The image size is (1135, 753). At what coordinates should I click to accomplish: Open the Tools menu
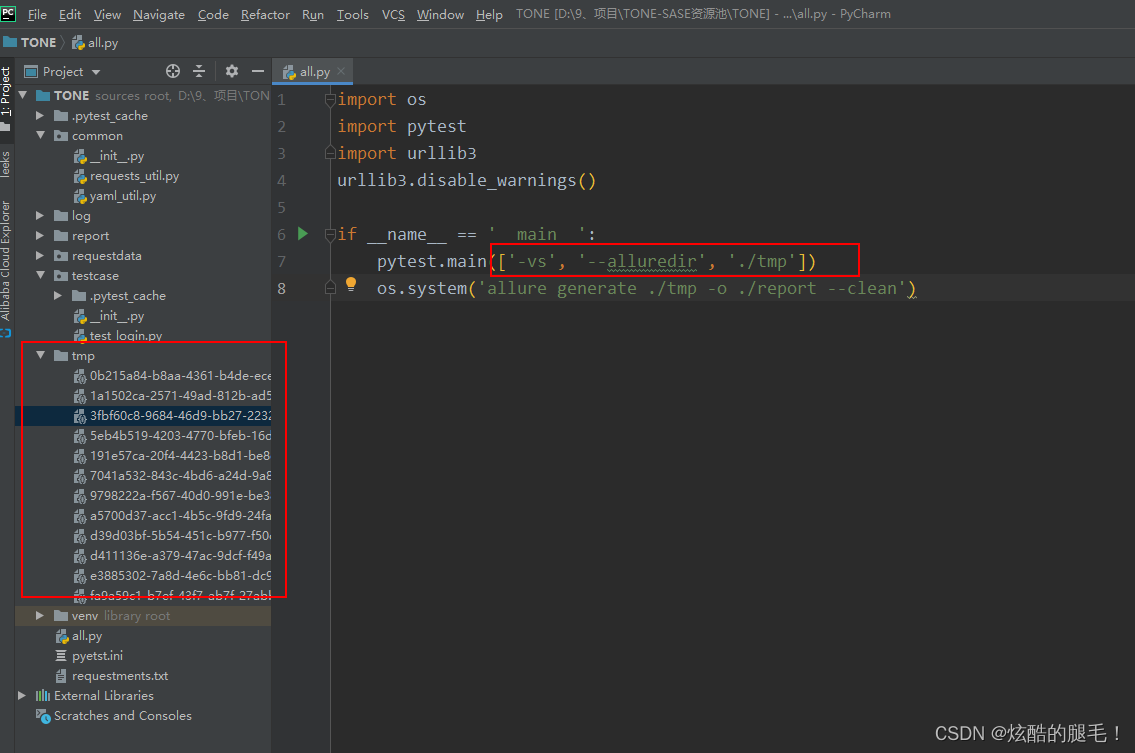[353, 14]
